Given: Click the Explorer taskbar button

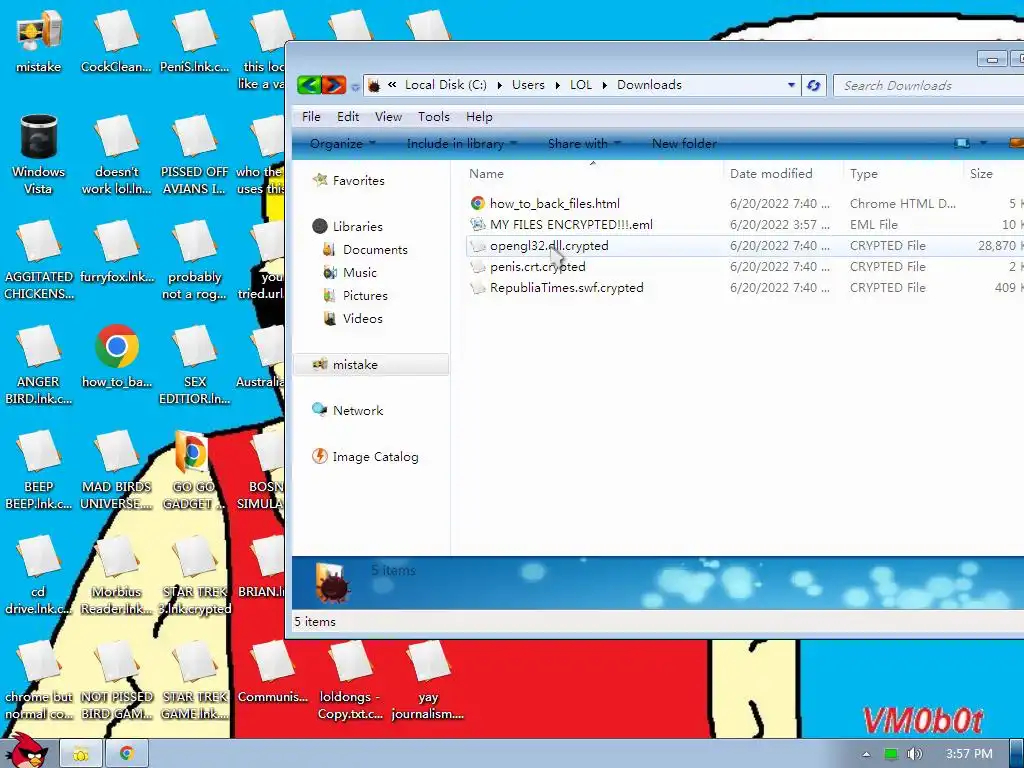Looking at the screenshot, I should click(x=81, y=754).
